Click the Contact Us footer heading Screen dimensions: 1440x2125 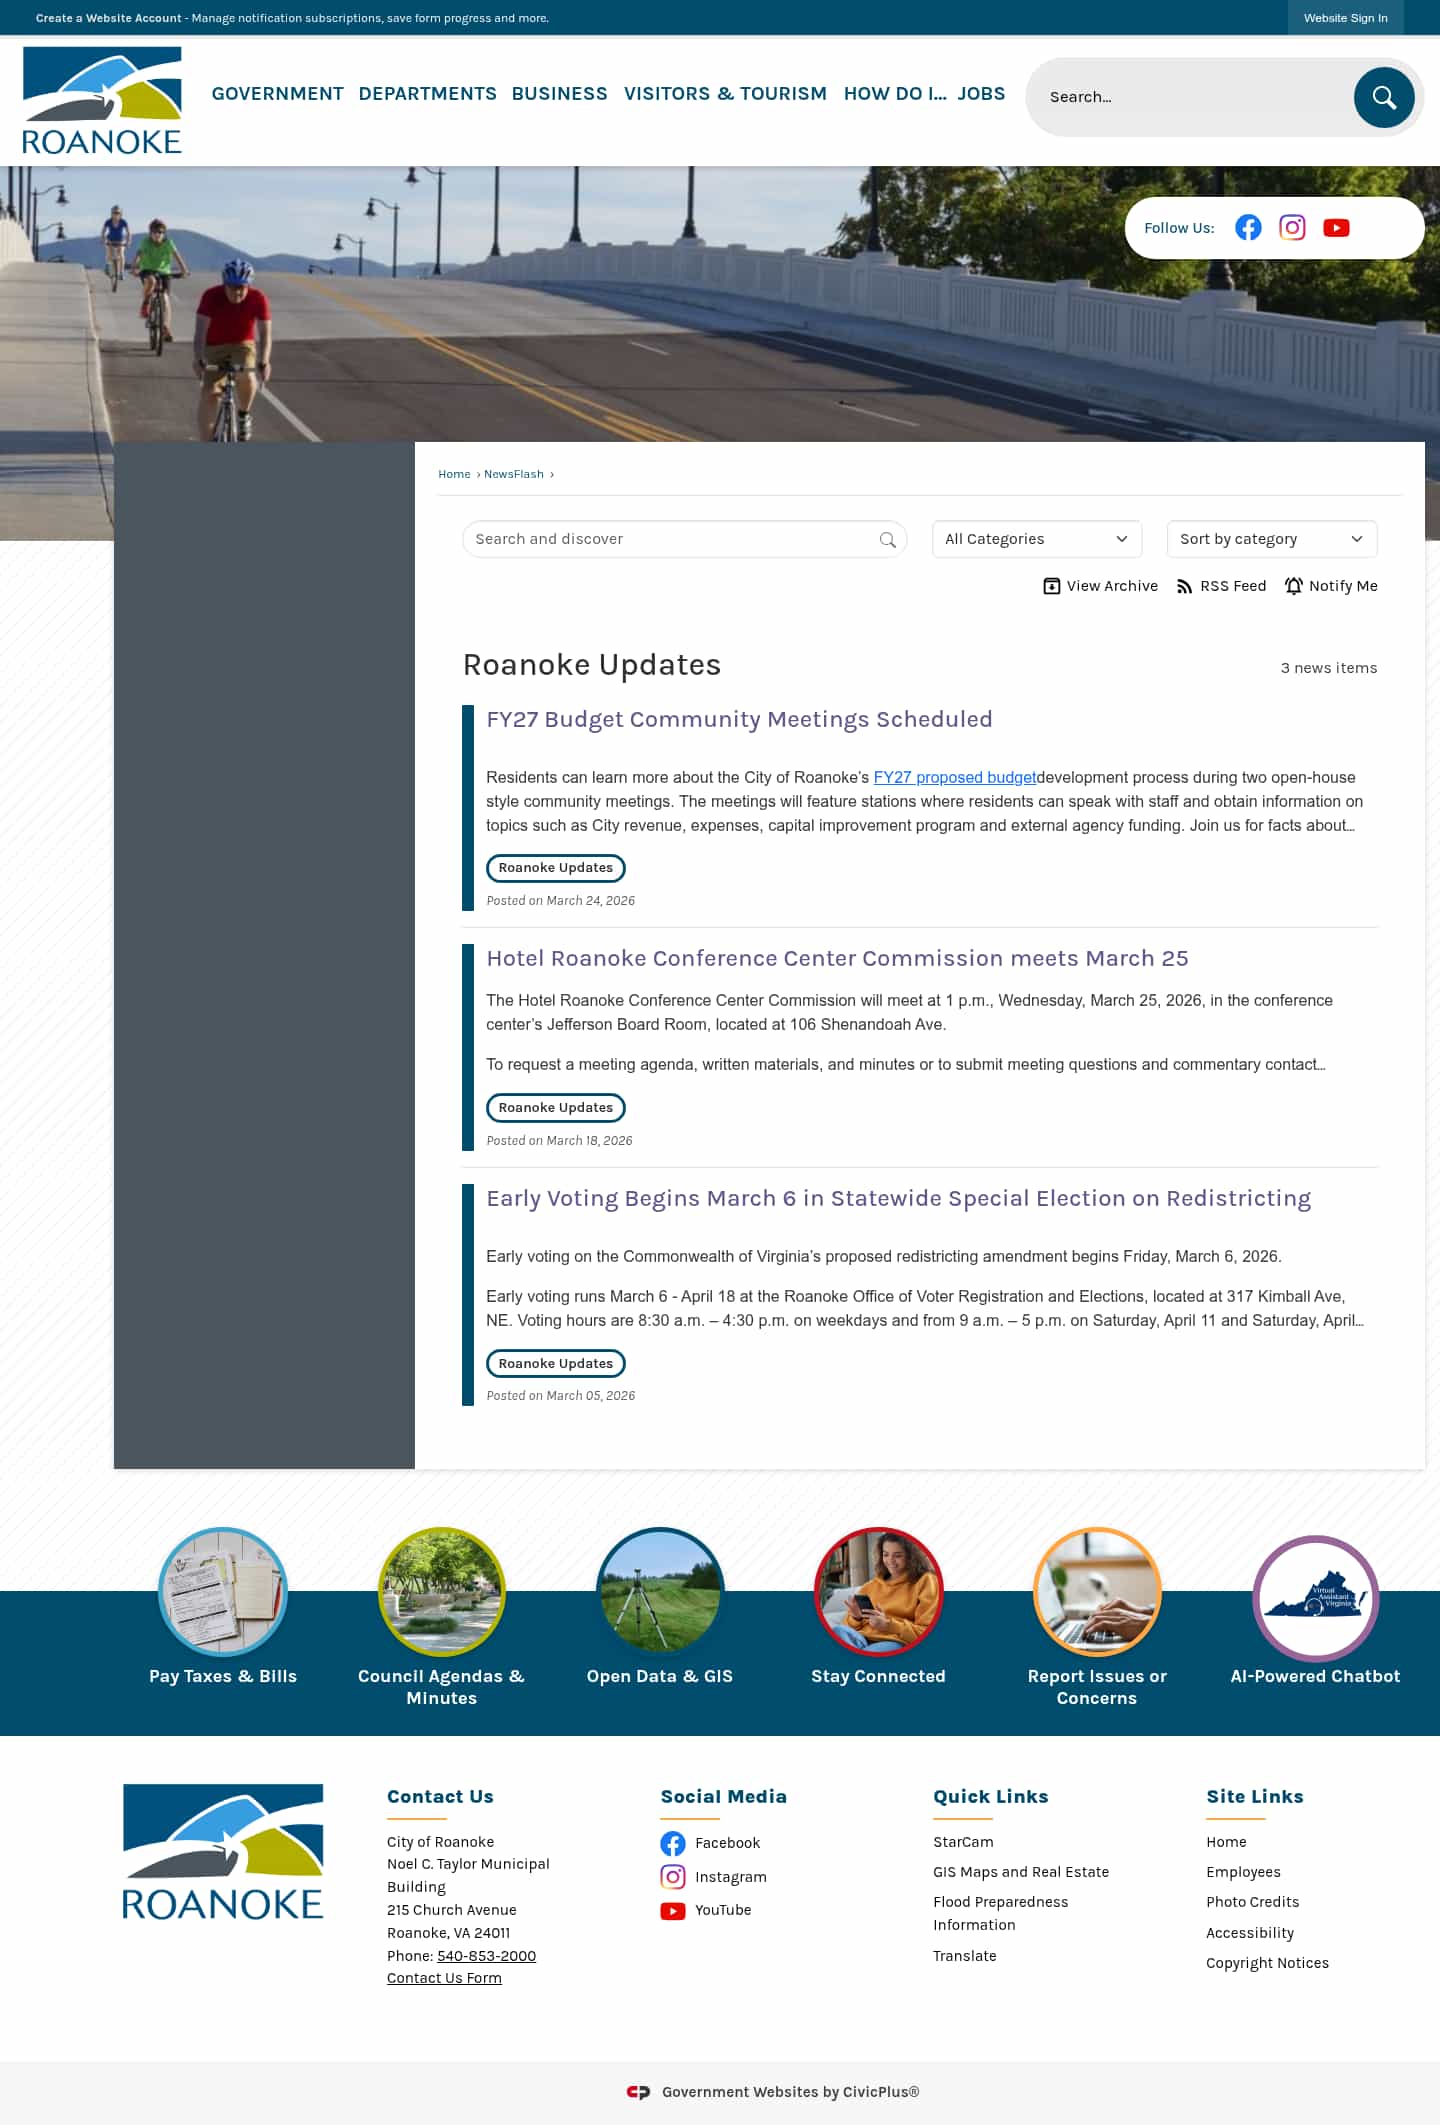(440, 1796)
